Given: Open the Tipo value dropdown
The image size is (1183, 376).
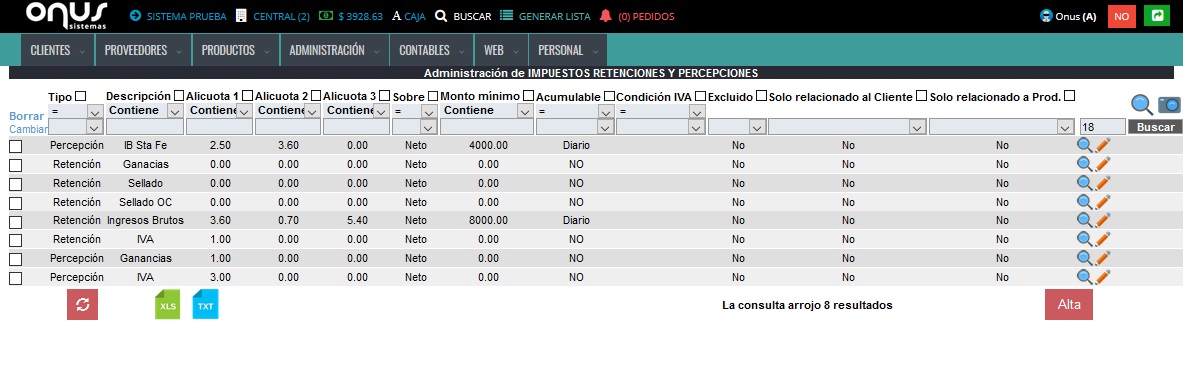Looking at the screenshot, I should (75, 127).
